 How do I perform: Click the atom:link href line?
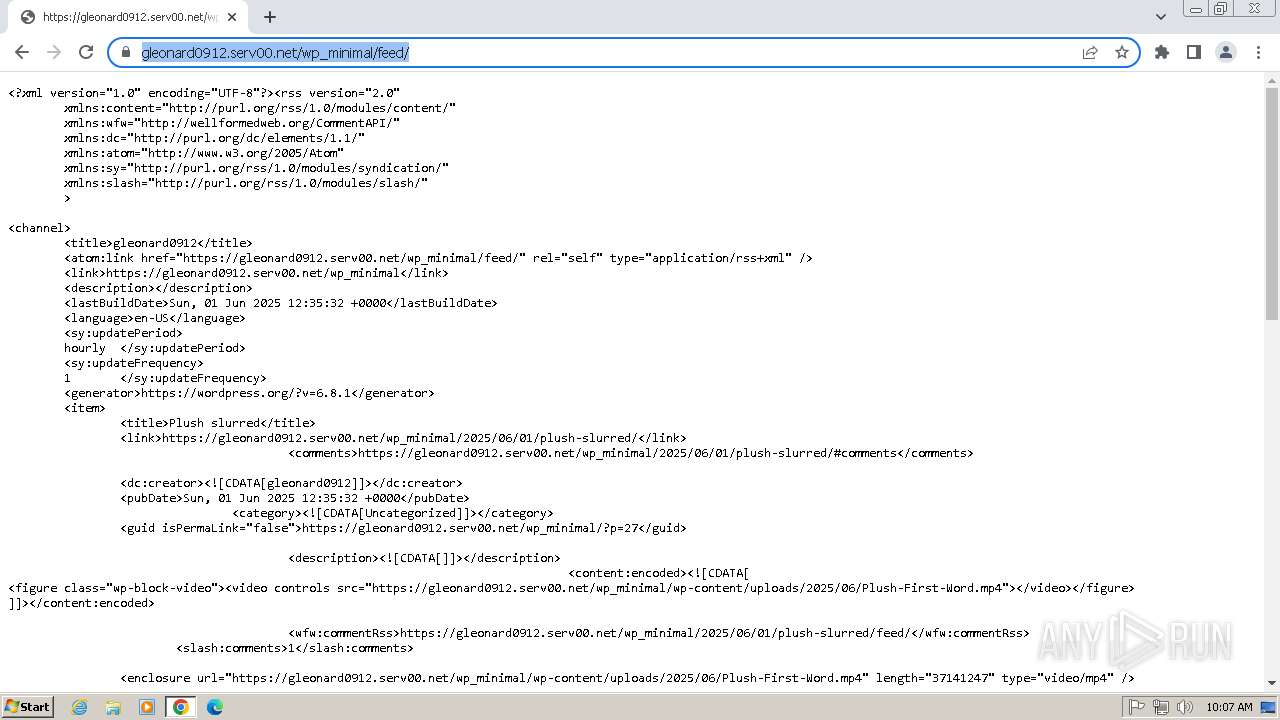[438, 258]
